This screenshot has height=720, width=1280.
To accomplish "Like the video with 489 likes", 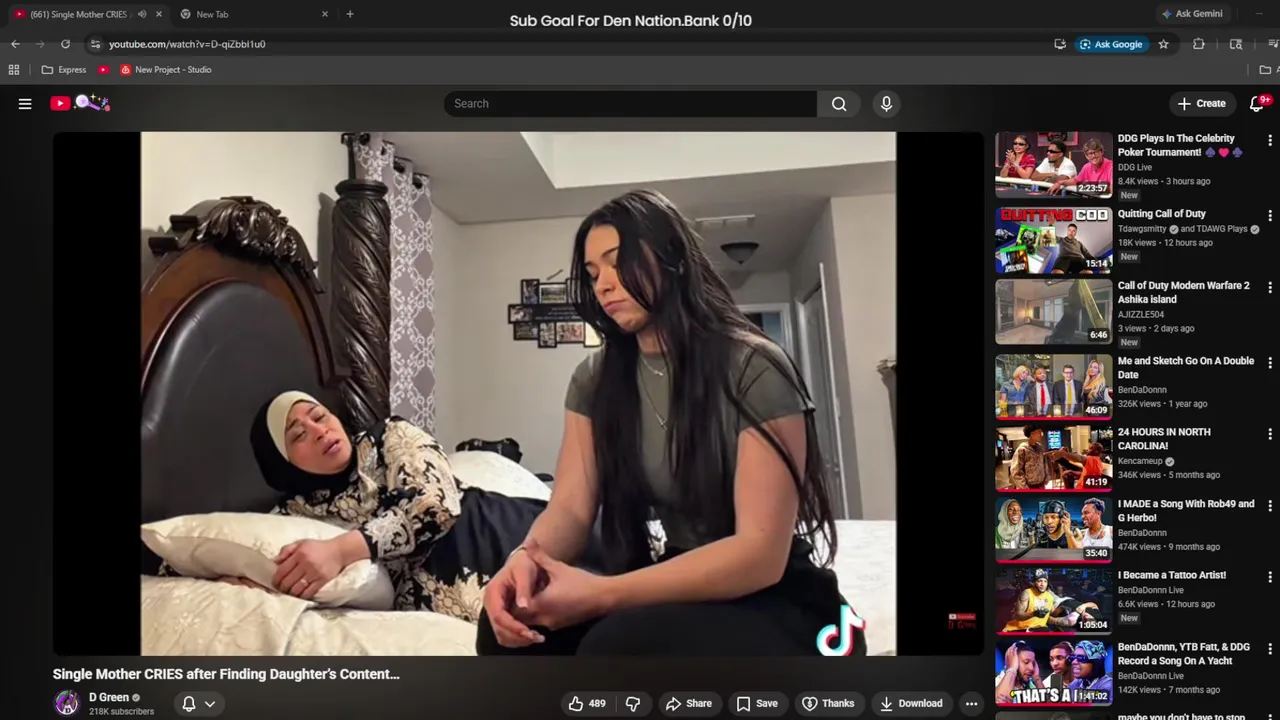I will coord(587,703).
